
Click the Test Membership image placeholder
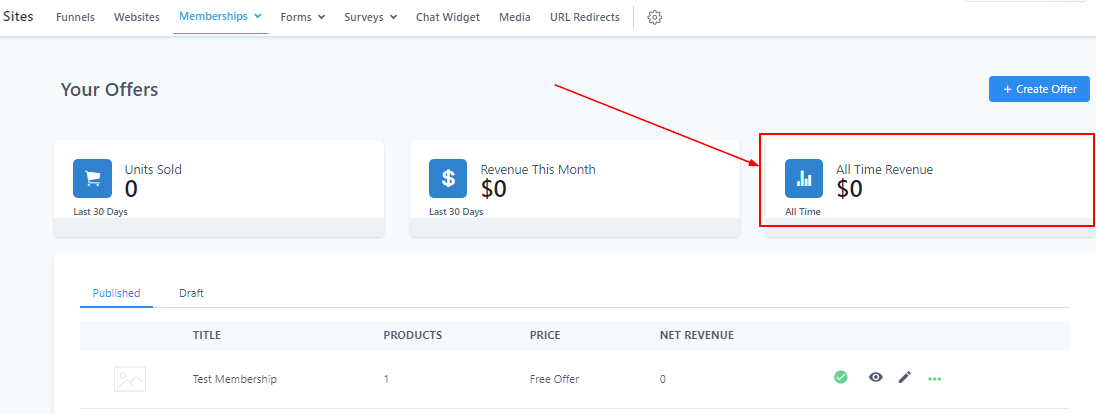pos(130,379)
